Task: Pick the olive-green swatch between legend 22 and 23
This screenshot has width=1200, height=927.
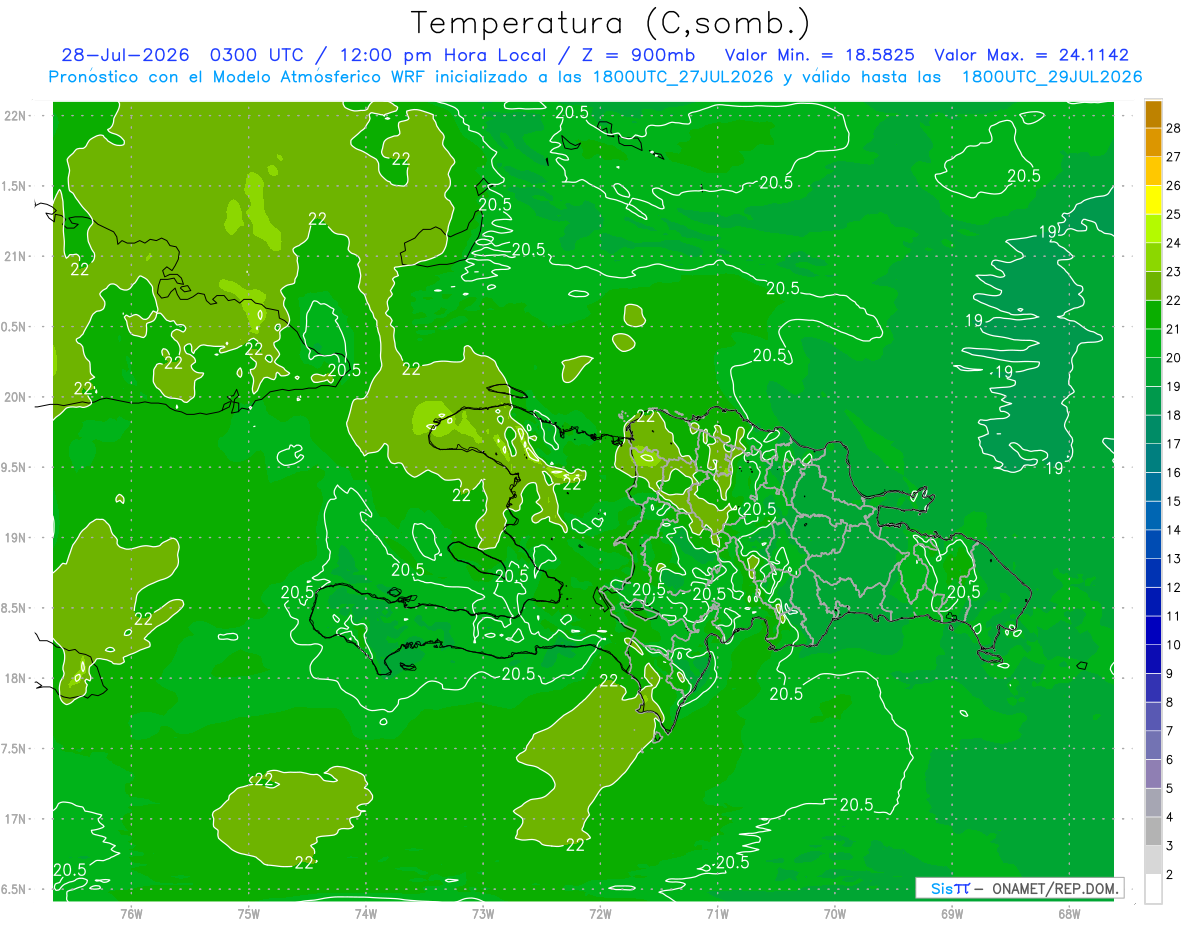Action: tap(1153, 286)
